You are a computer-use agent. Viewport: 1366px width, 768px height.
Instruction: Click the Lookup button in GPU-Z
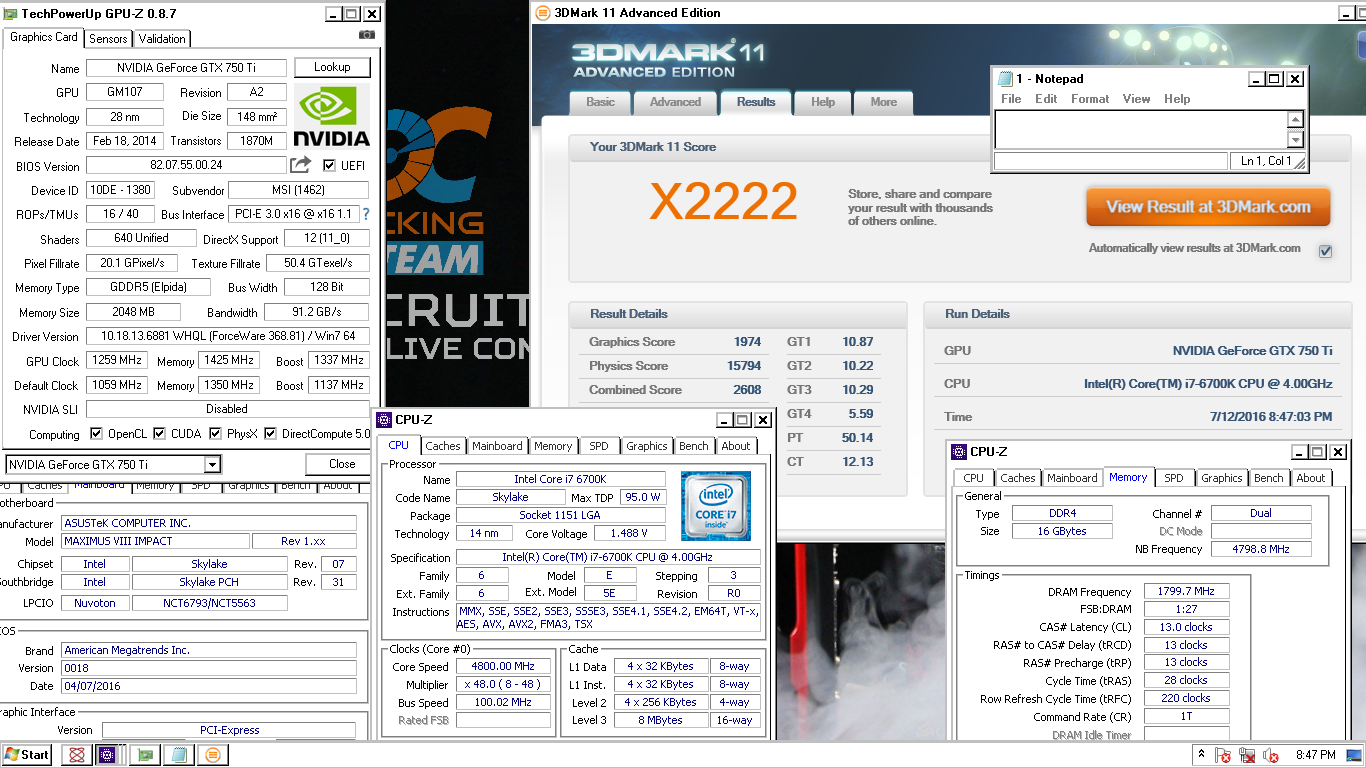point(332,67)
